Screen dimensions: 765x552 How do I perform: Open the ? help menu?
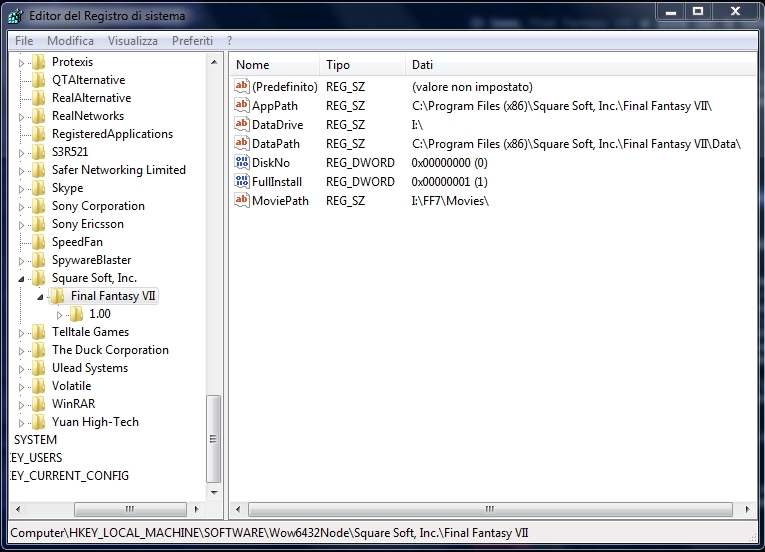229,41
